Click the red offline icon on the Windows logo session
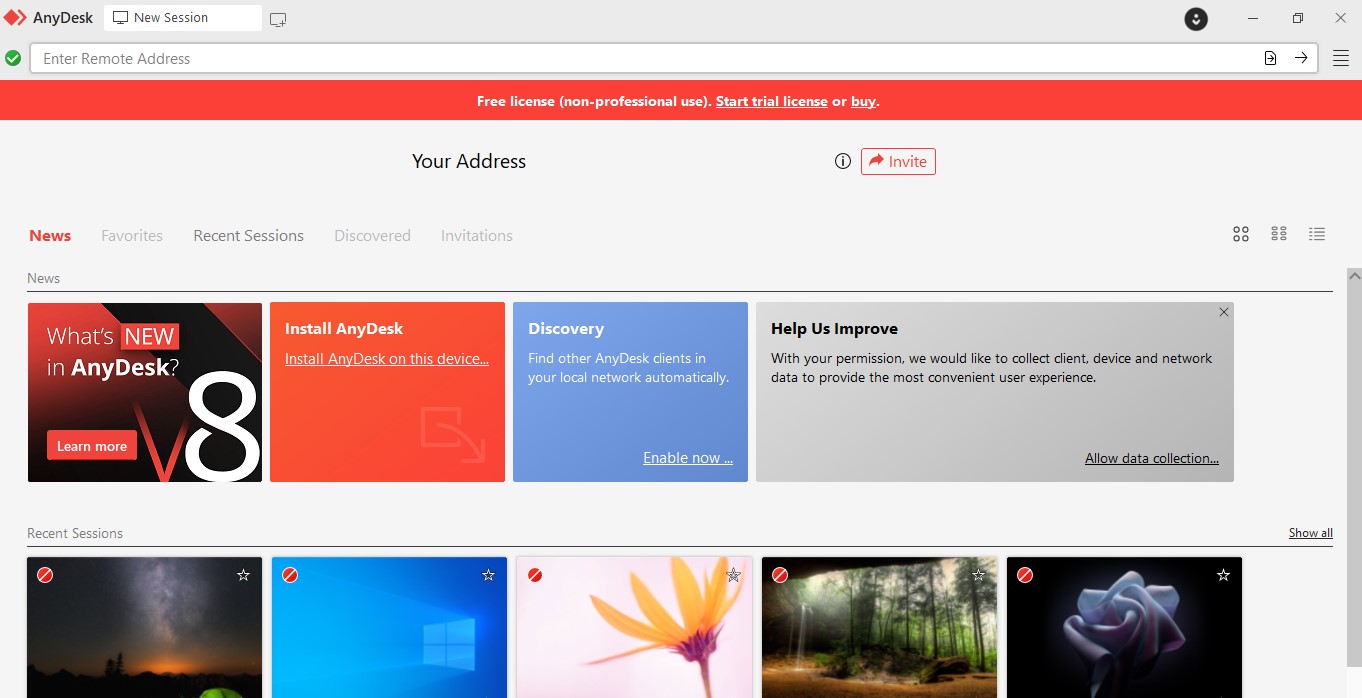Screen dimensions: 1362x698 coord(290,575)
